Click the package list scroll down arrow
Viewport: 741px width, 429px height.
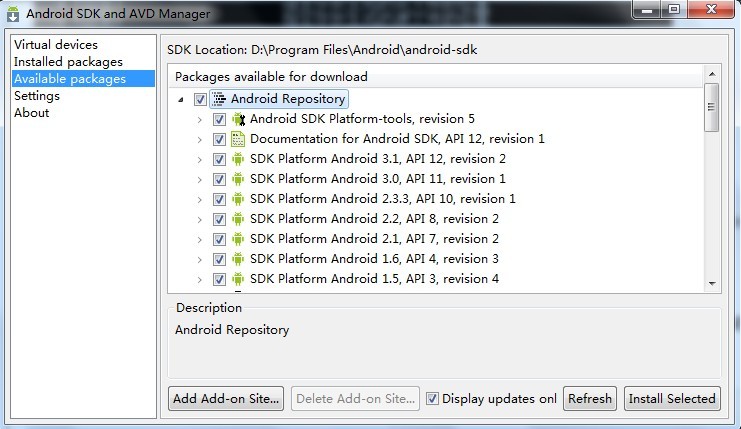712,283
